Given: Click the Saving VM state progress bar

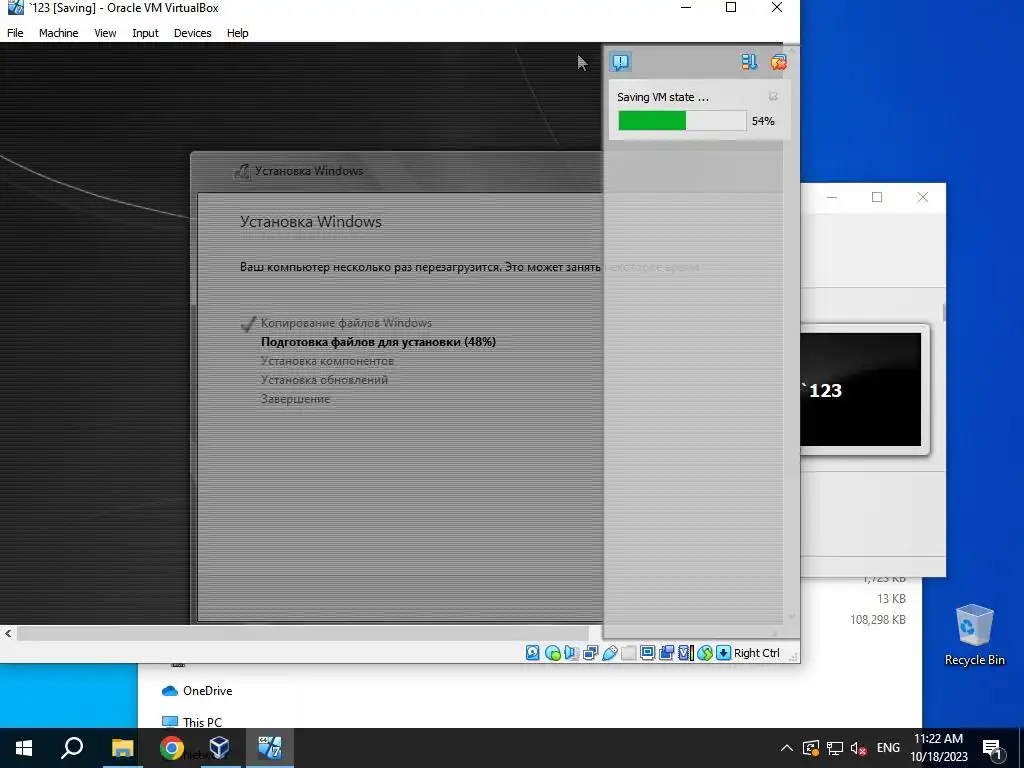Looking at the screenshot, I should (682, 121).
